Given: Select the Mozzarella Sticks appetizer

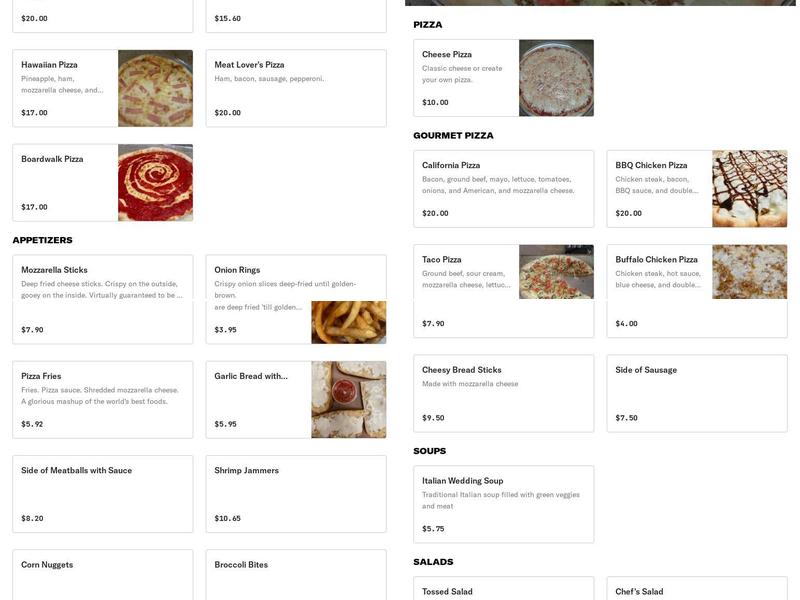Looking at the screenshot, I should pyautogui.click(x=100, y=295).
